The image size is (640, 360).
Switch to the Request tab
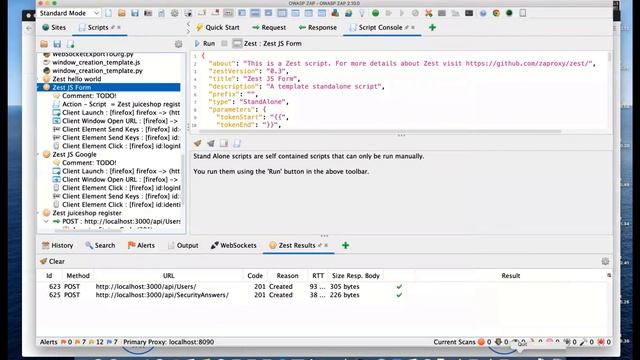coord(269,27)
